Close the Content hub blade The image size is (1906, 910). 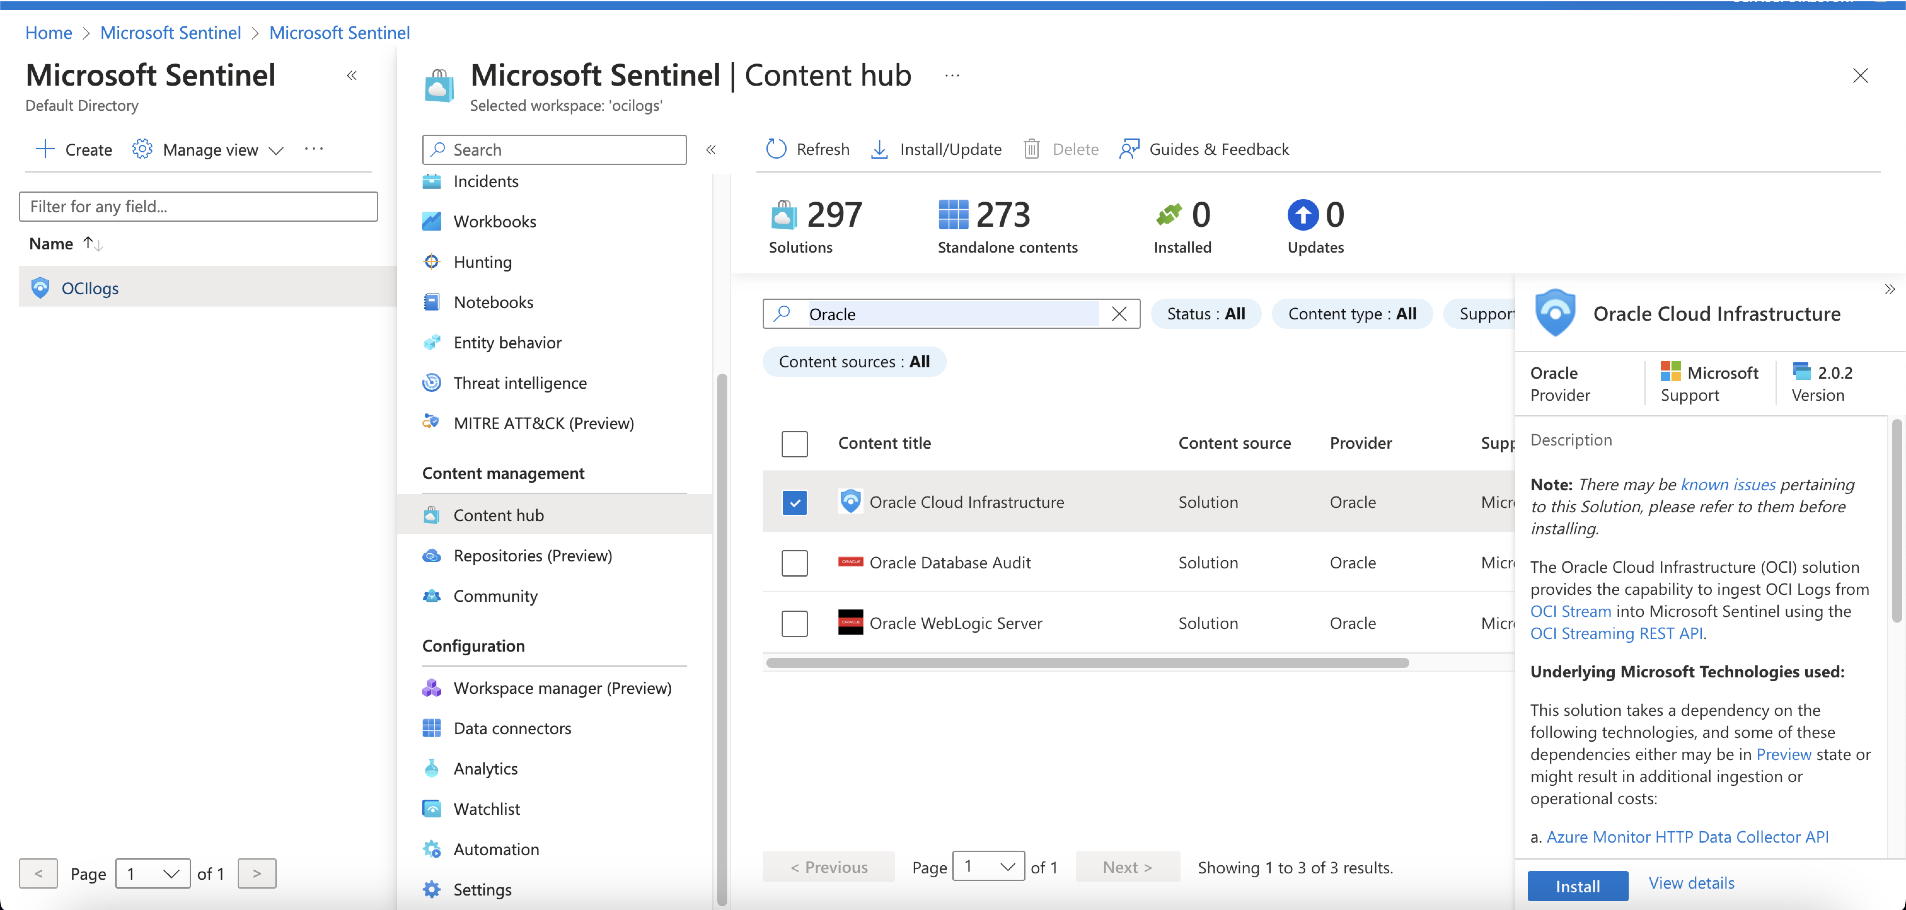tap(1860, 75)
